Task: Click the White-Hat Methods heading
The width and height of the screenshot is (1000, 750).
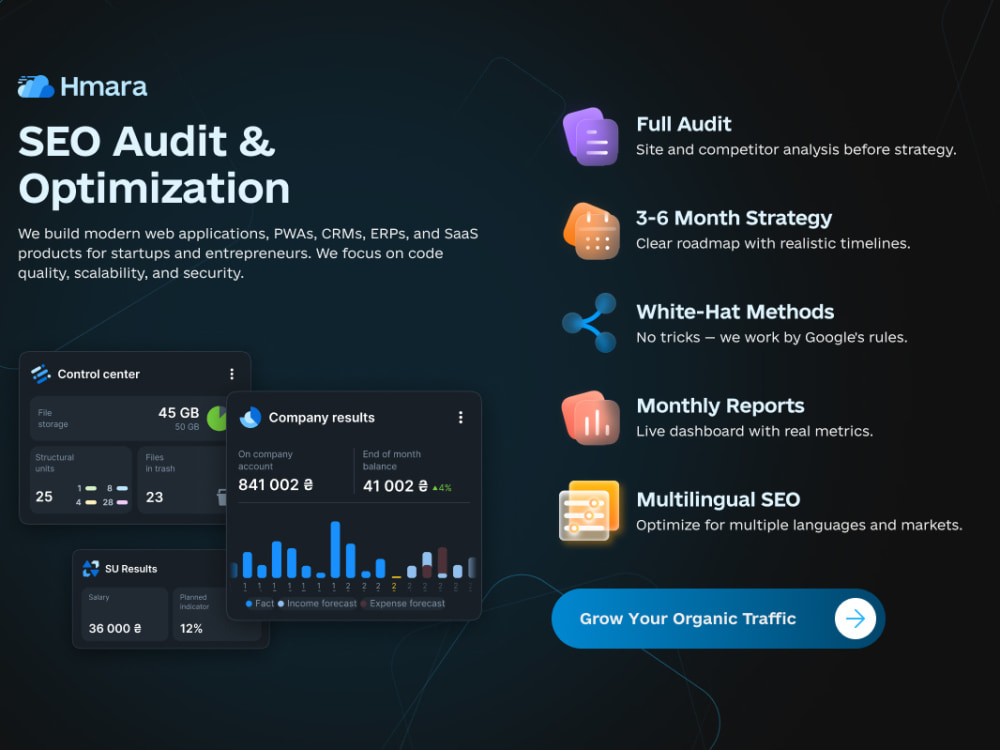Action: coord(735,312)
